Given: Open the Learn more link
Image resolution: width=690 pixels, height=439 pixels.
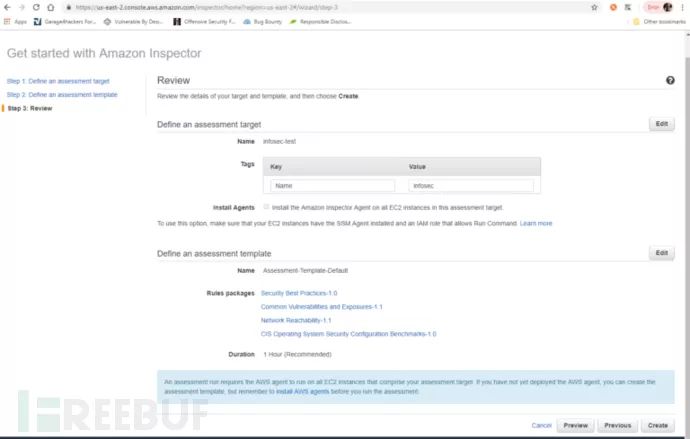Looking at the screenshot, I should pos(536,223).
